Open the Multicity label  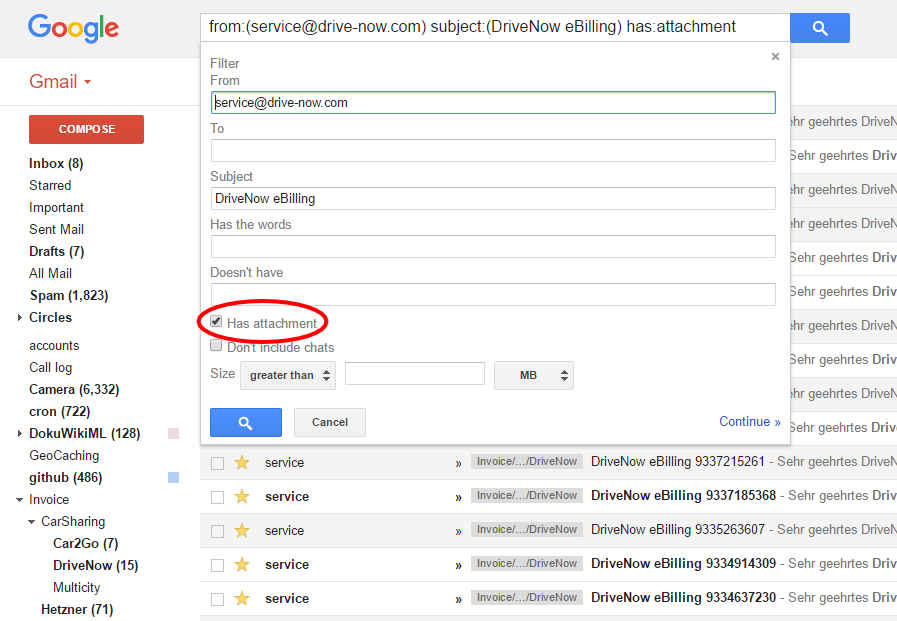pos(77,587)
